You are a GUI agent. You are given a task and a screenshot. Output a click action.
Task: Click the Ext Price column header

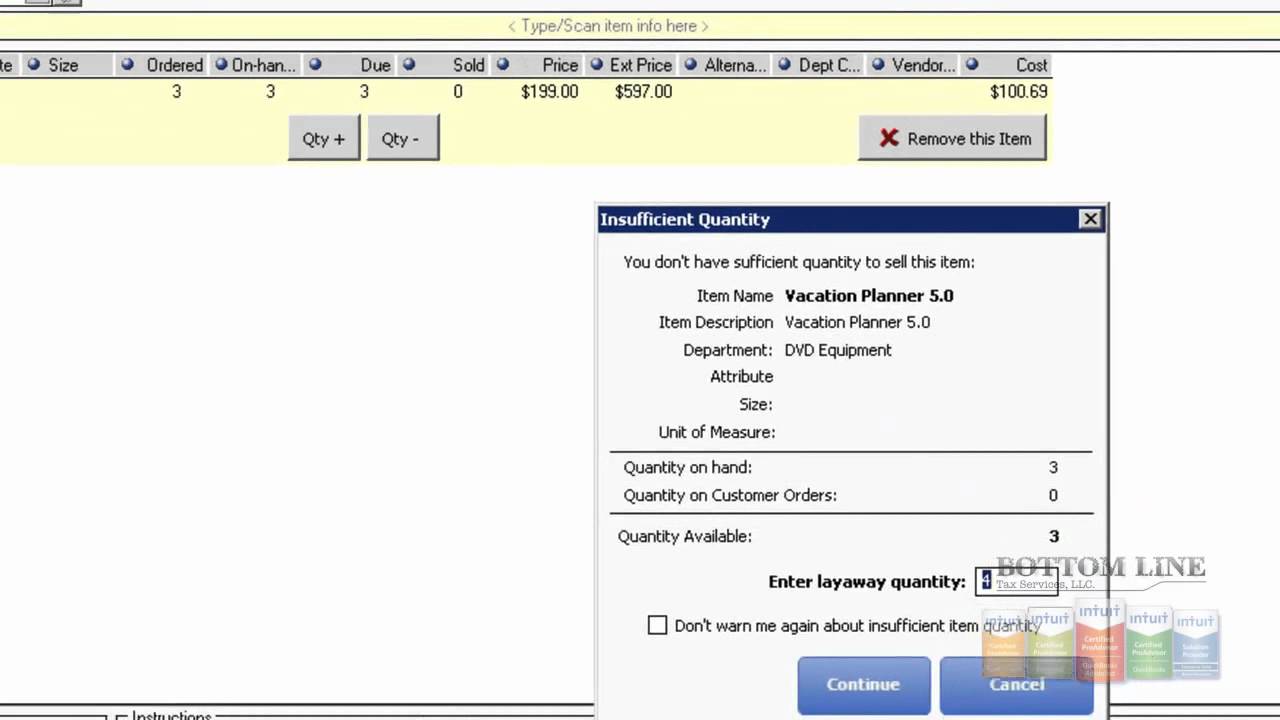pyautogui.click(x=631, y=65)
